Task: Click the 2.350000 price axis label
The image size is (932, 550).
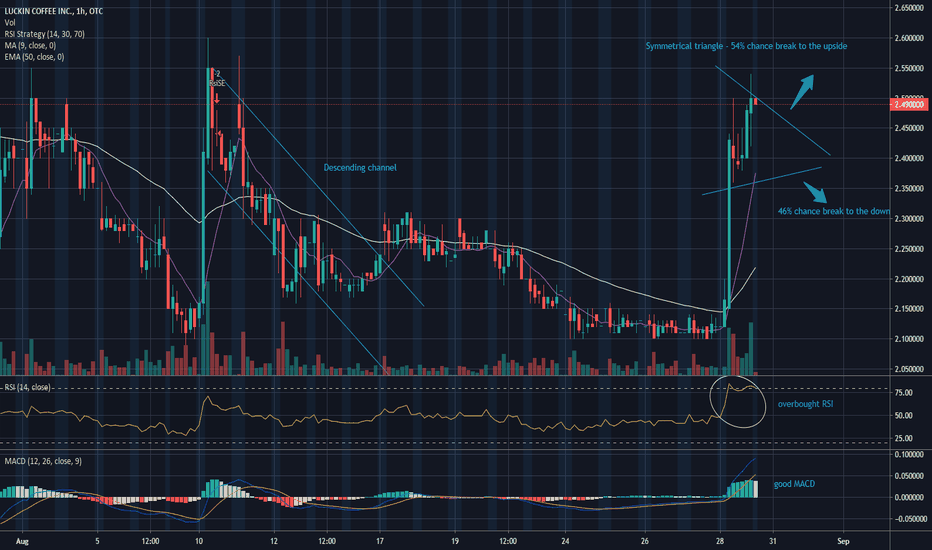Action: [909, 189]
